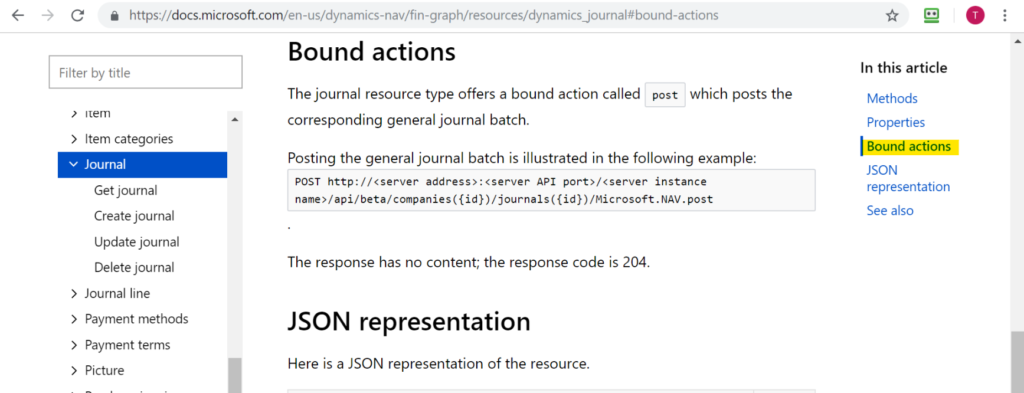Image resolution: width=1024 pixels, height=393 pixels.
Task: Collapse the Journal section chevron
Action: tap(73, 165)
